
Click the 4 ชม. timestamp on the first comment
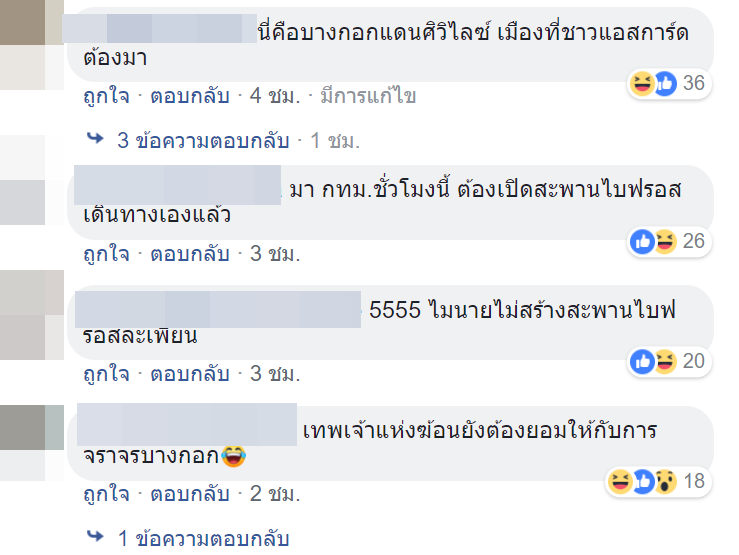point(275,97)
